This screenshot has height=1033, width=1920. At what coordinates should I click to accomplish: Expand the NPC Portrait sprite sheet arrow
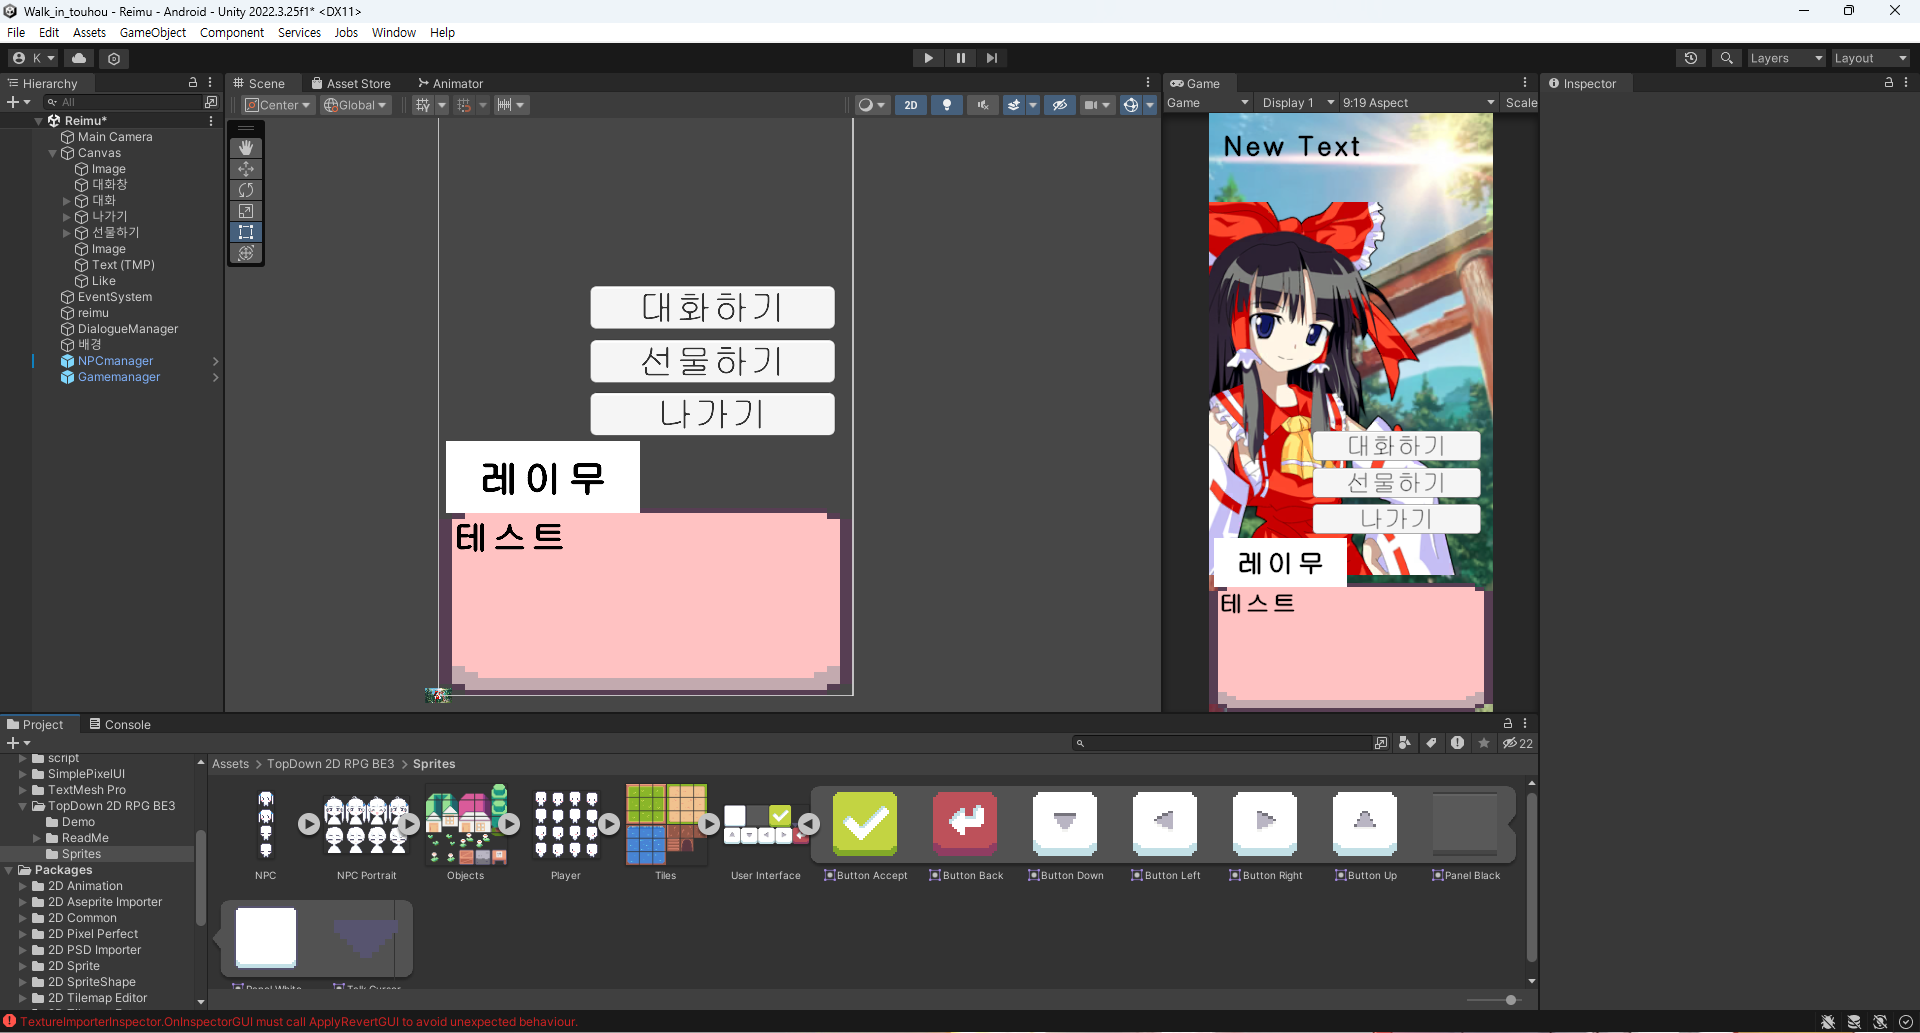409,824
